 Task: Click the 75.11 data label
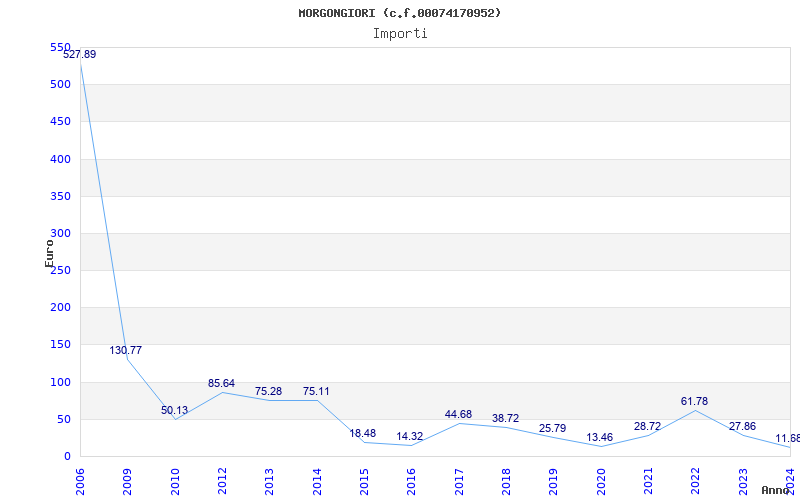pos(316,391)
